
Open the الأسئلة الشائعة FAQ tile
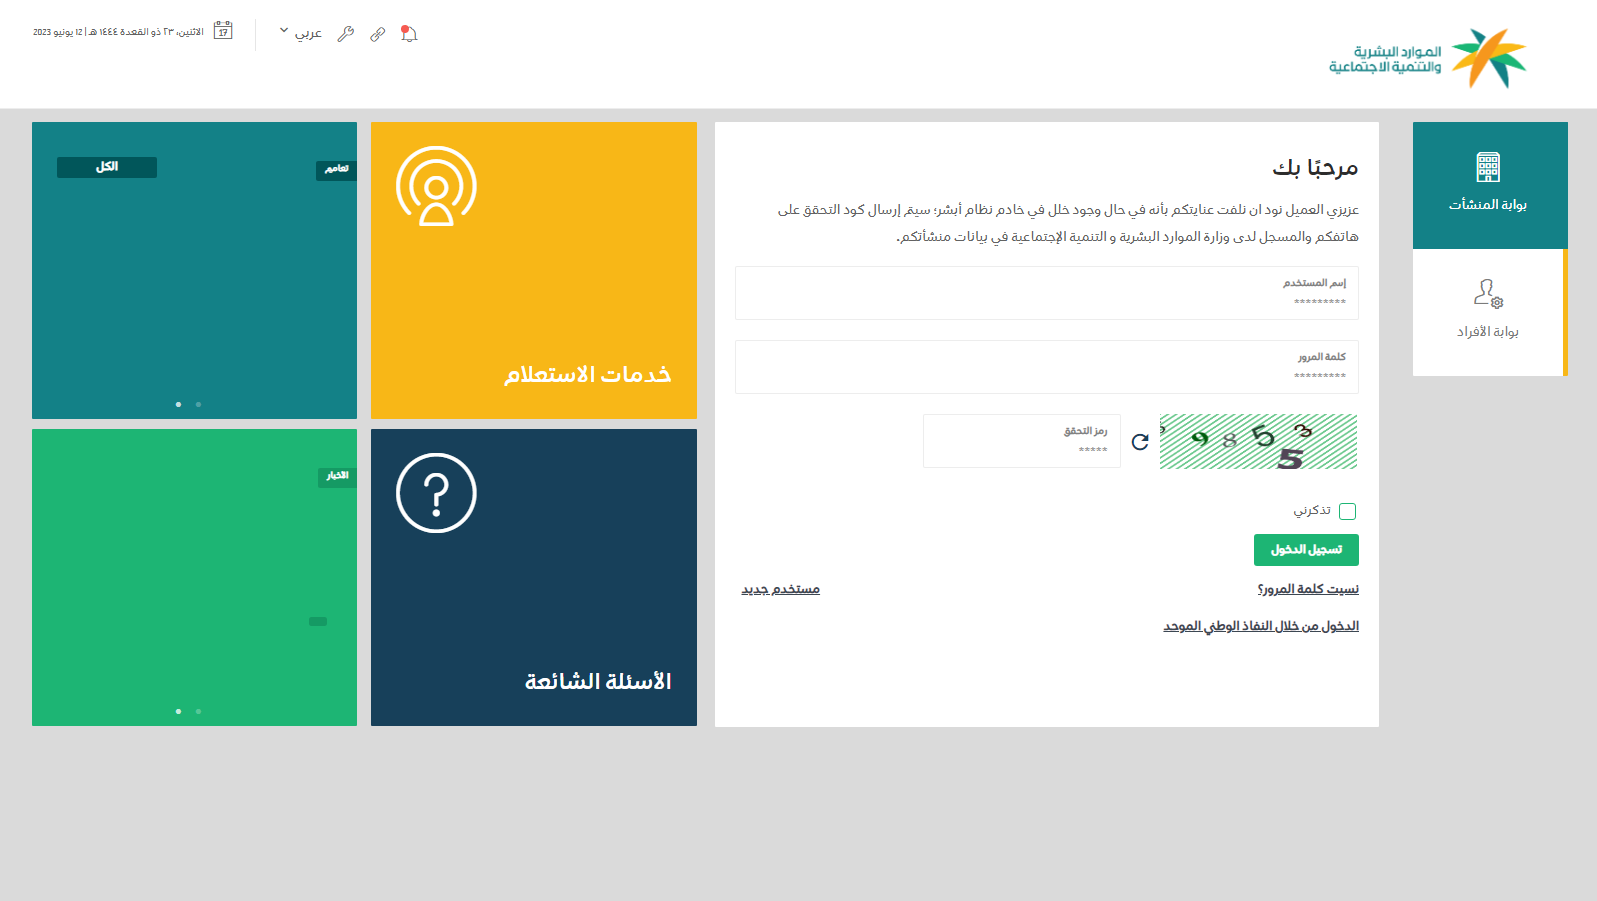click(x=534, y=577)
